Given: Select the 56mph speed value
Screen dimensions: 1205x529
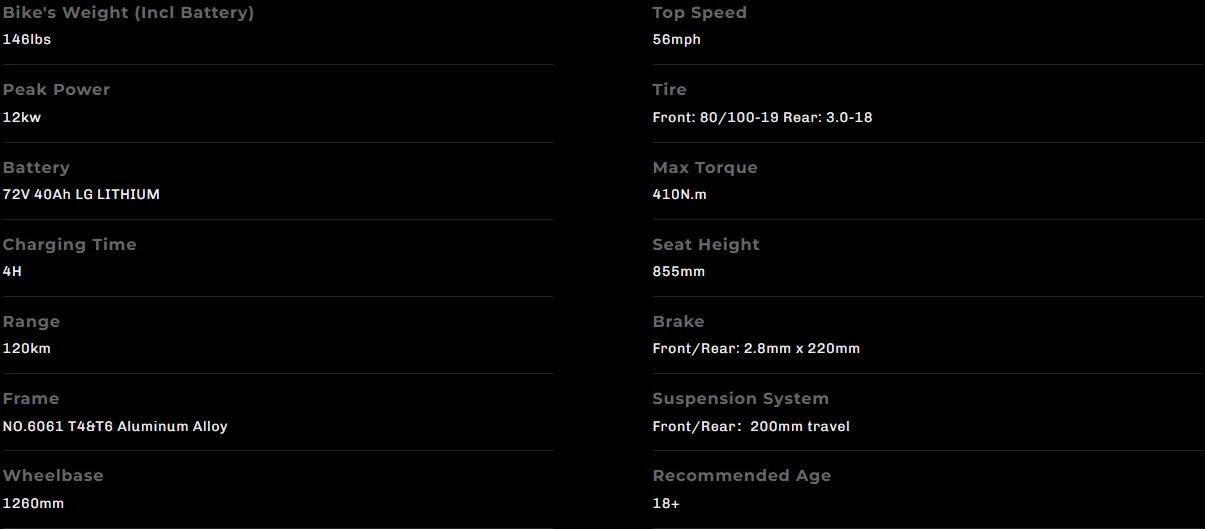Looking at the screenshot, I should pos(677,40).
